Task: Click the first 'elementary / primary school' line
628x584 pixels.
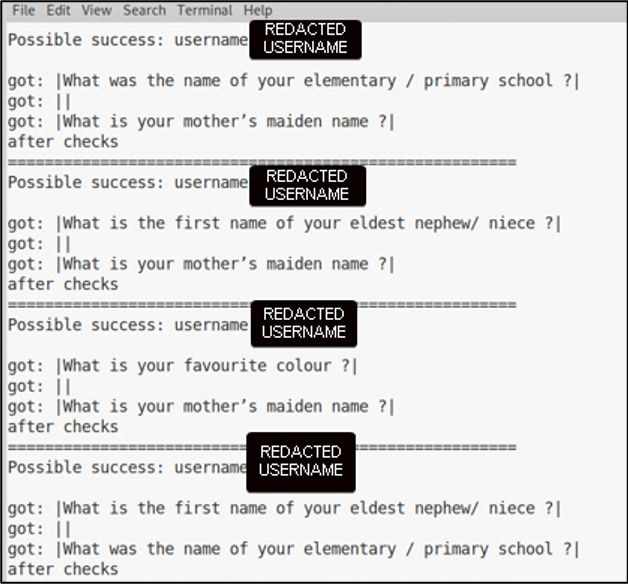Action: [294, 81]
